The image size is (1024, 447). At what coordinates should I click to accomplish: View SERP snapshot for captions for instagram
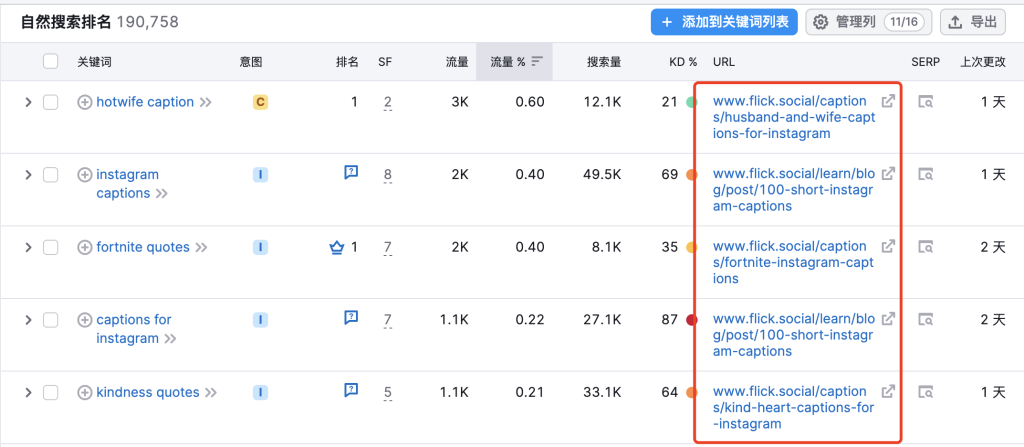click(x=925, y=320)
